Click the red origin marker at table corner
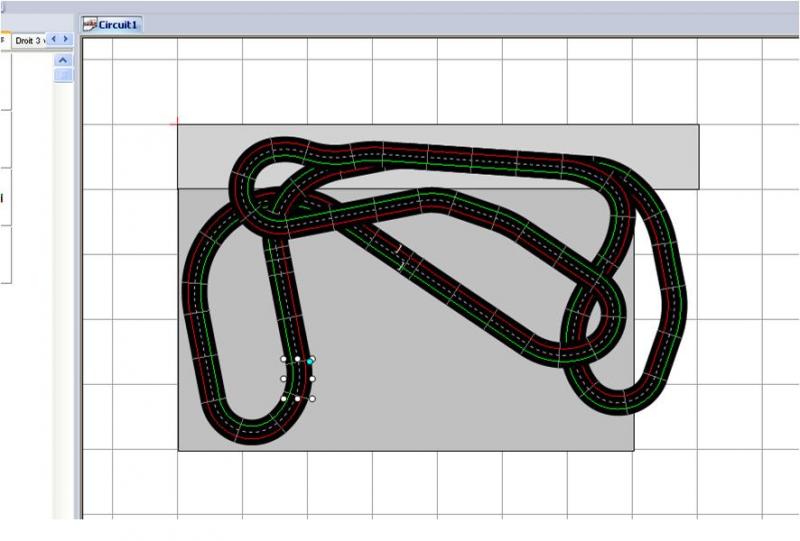Viewport: 800px width, 541px height. pyautogui.click(x=177, y=123)
